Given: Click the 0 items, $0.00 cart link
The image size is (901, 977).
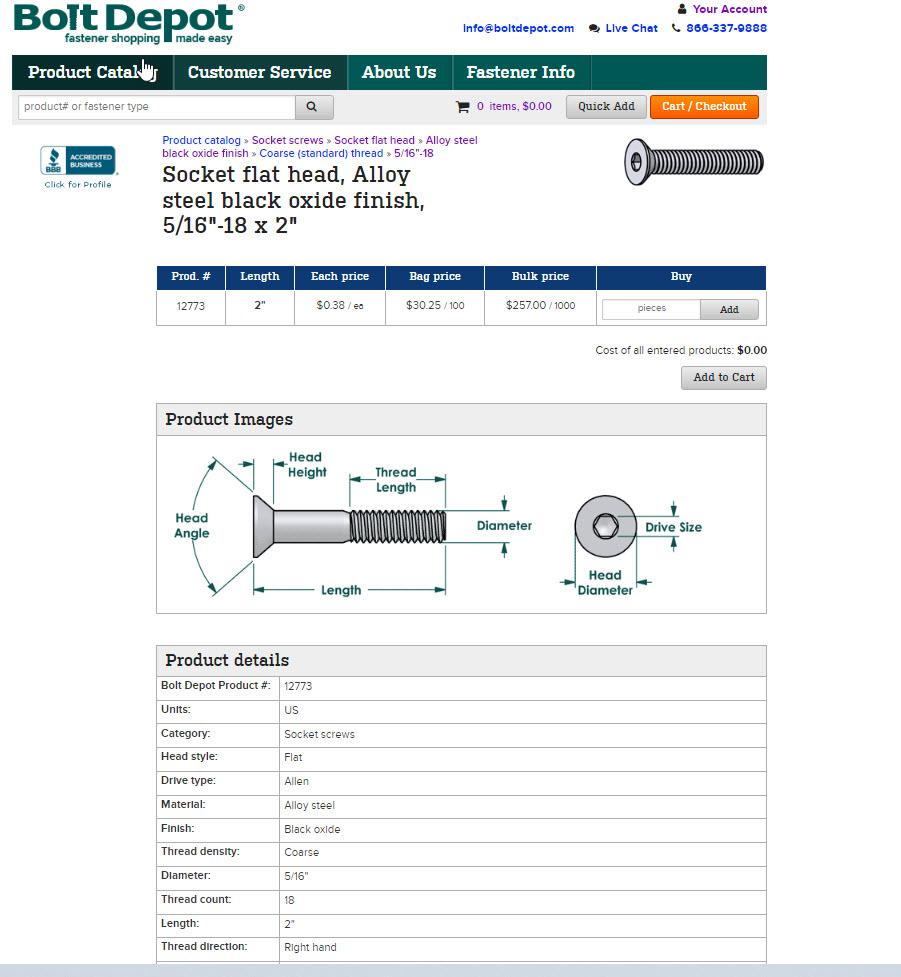Looking at the screenshot, I should point(514,107).
